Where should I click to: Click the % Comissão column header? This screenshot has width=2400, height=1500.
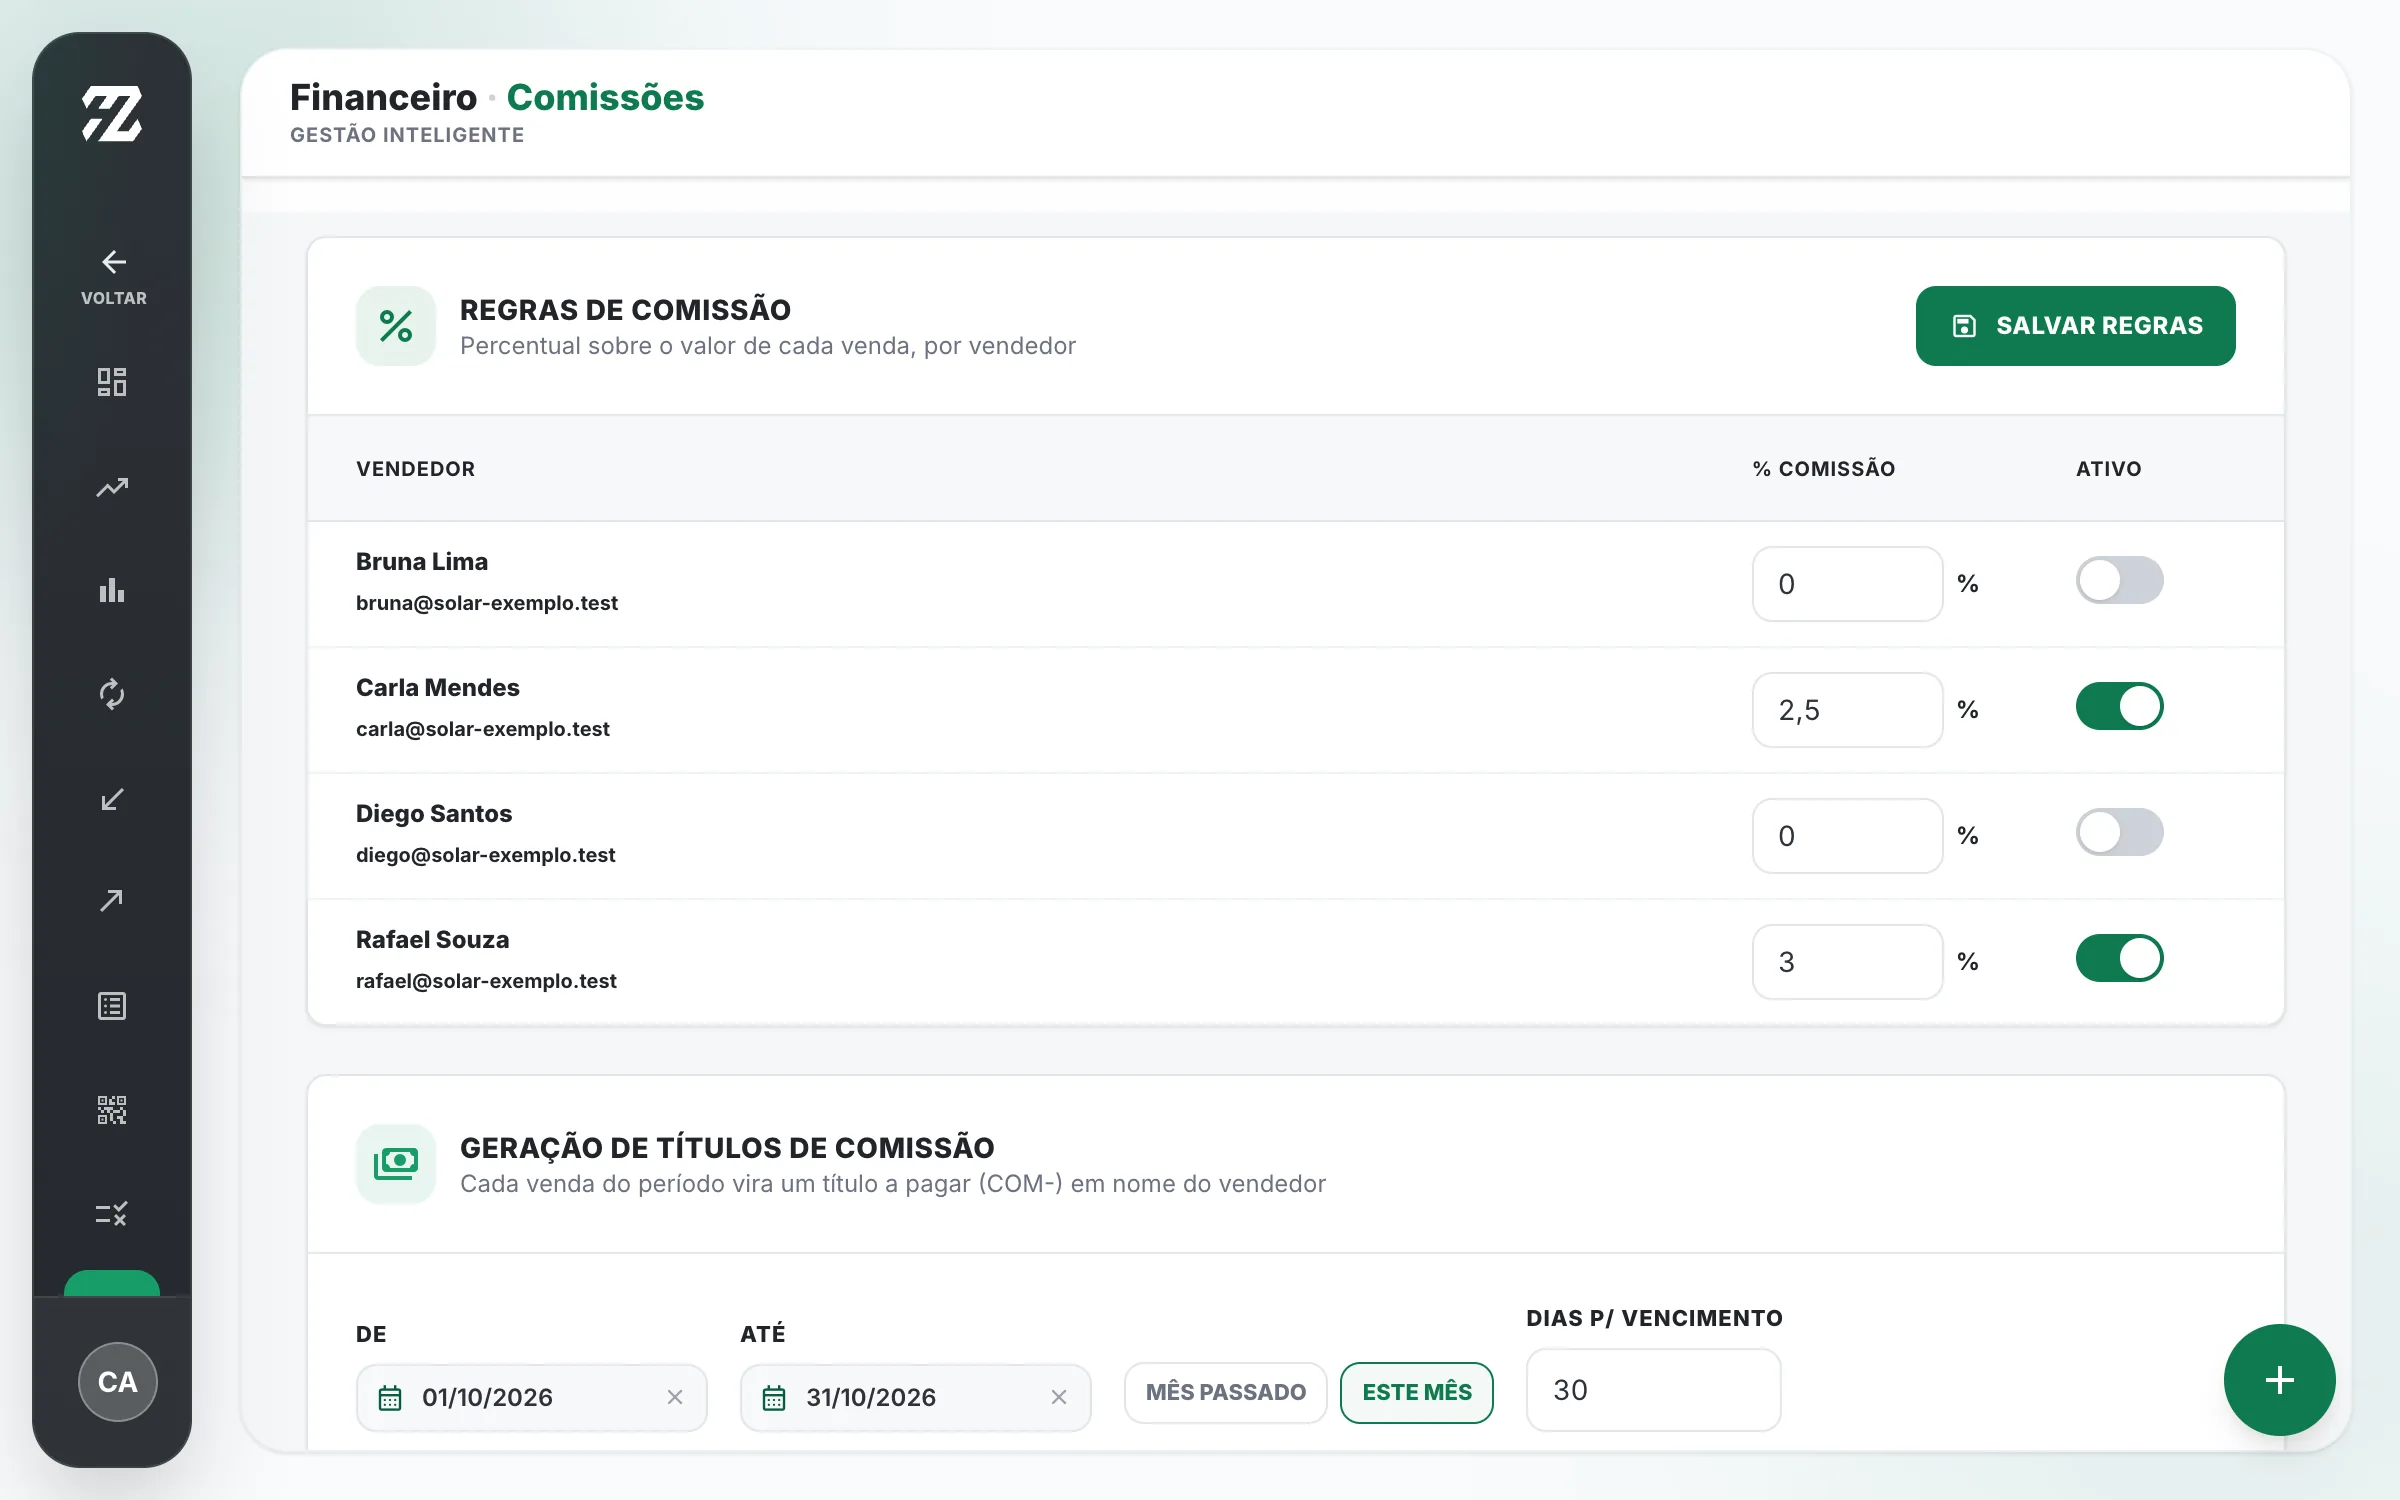[1823, 469]
